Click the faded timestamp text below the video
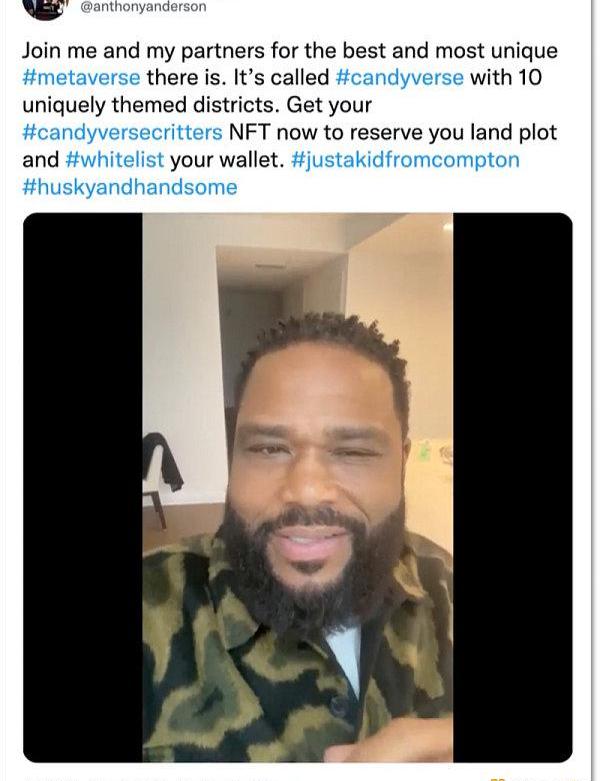The width and height of the screenshot is (600, 781). 149,777
